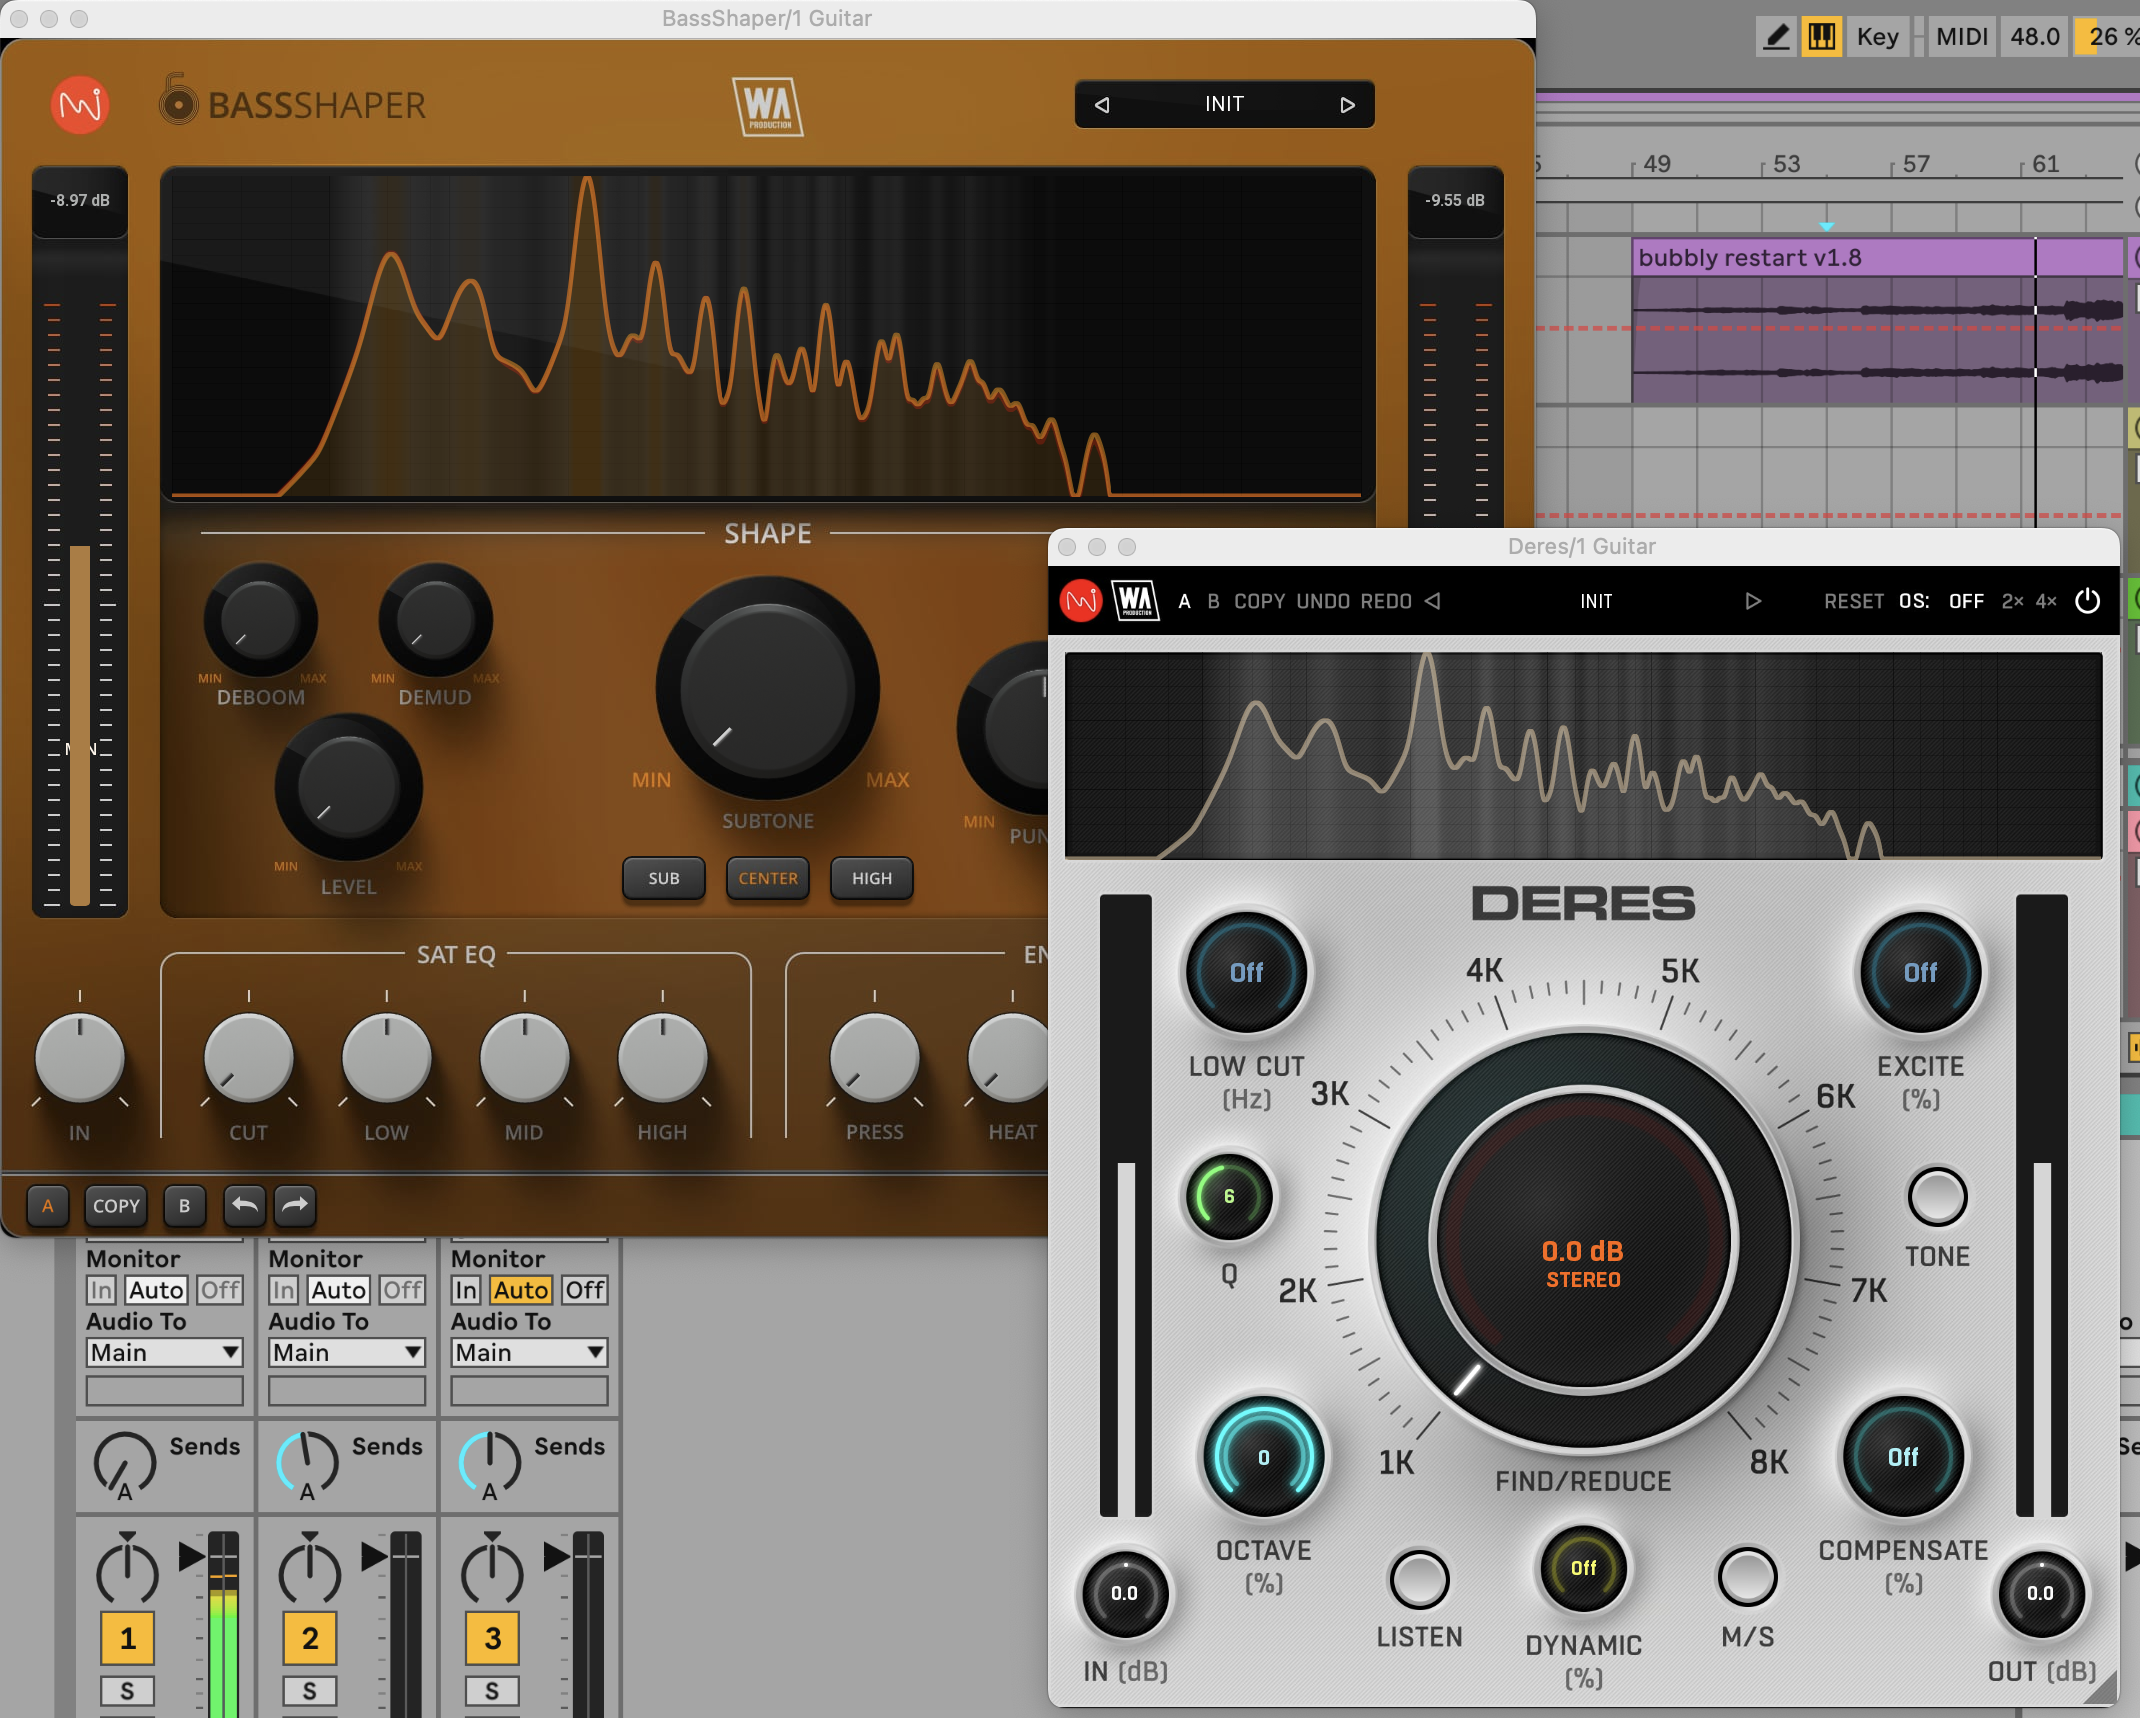Select BassShaper A state button
The width and height of the screenshot is (2140, 1718).
47,1205
